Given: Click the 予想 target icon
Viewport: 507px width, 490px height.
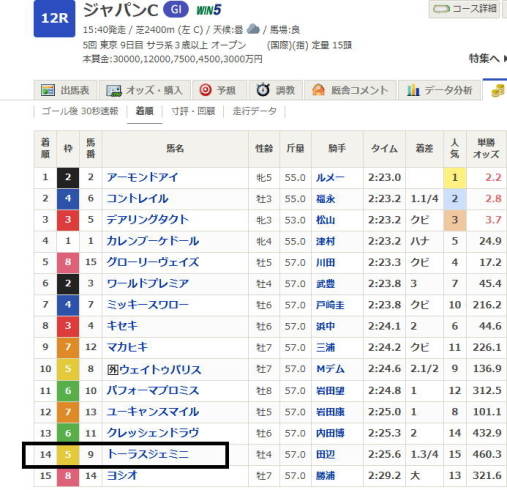Looking at the screenshot, I should tap(205, 90).
